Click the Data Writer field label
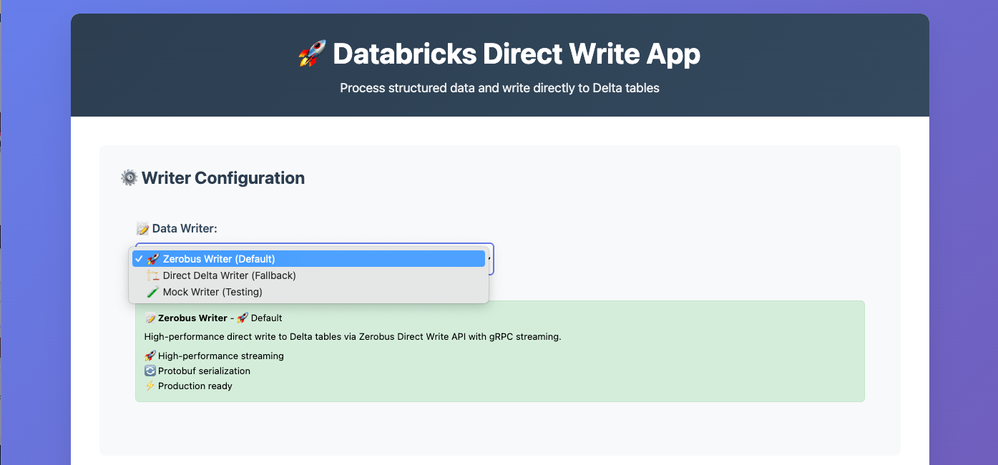 click(x=184, y=229)
